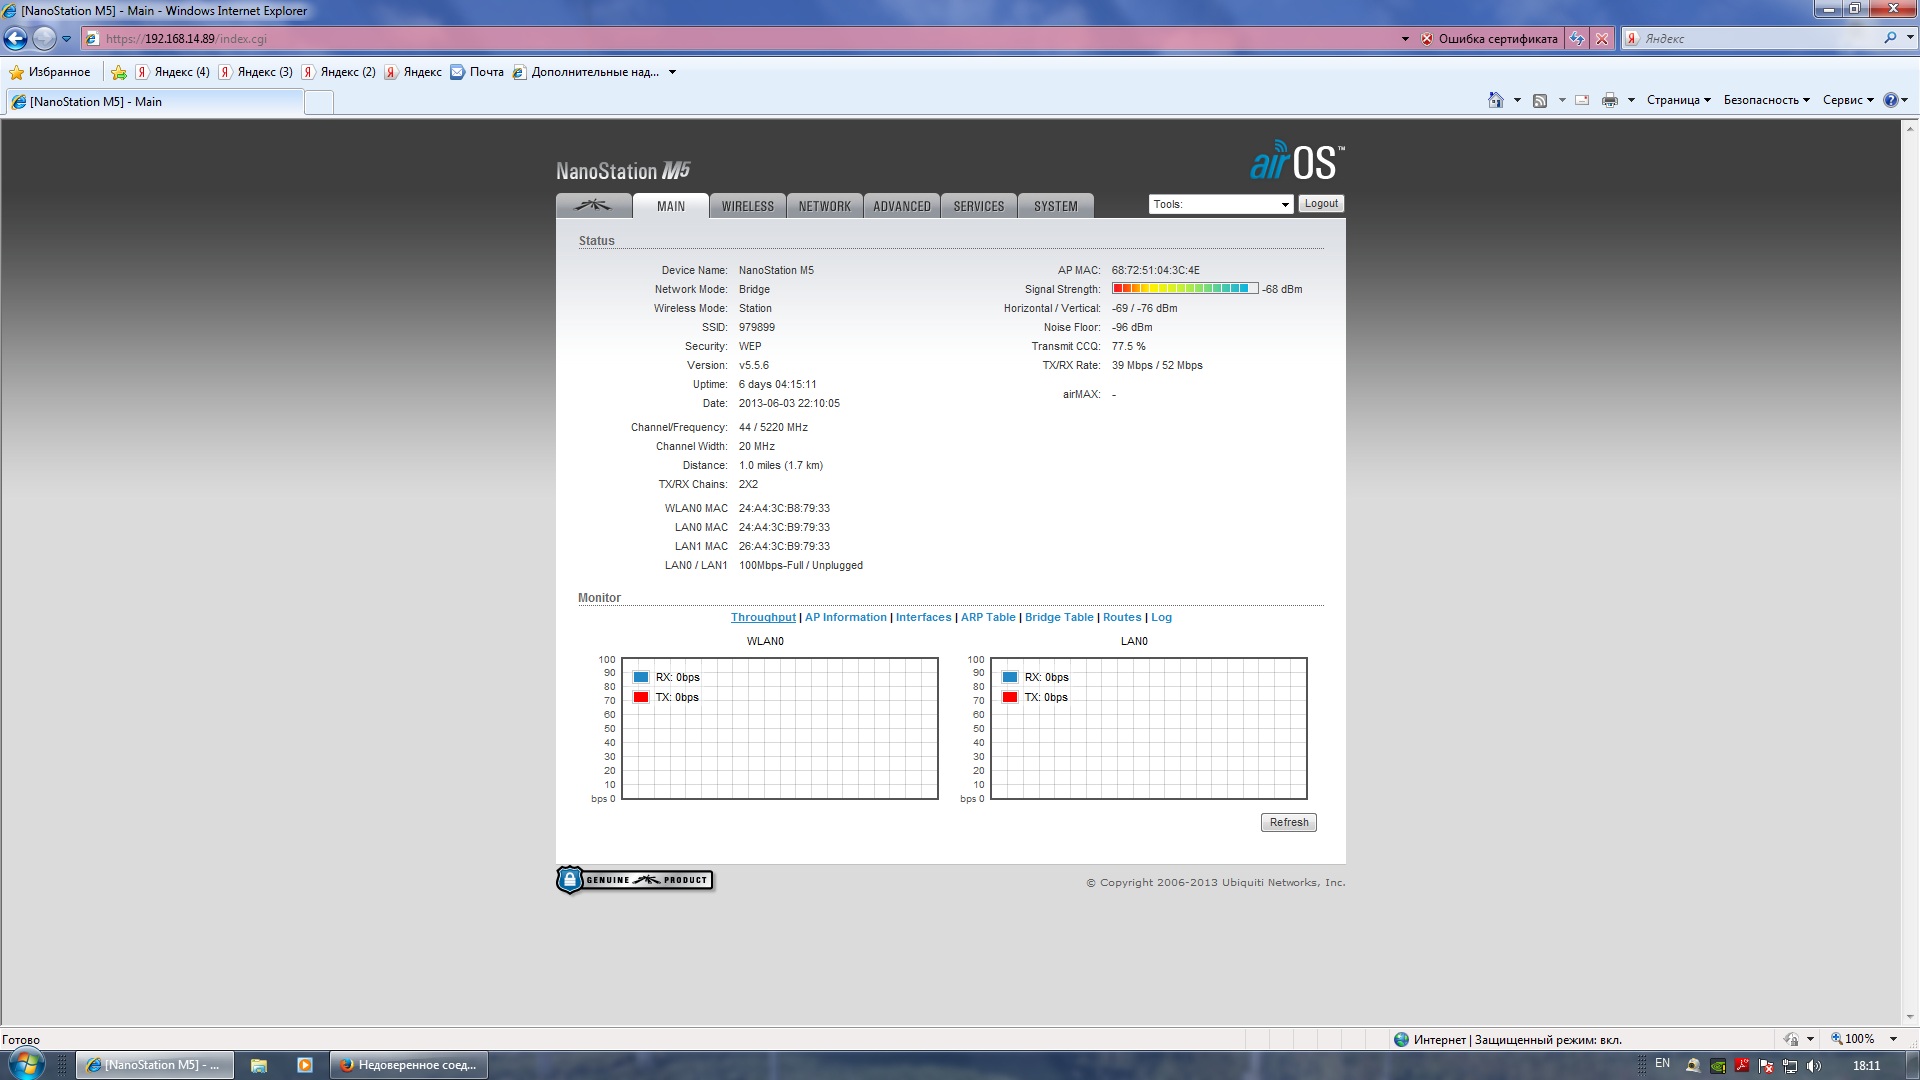Go back with browser Back arrow
1920x1080 pixels.
[x=16, y=38]
